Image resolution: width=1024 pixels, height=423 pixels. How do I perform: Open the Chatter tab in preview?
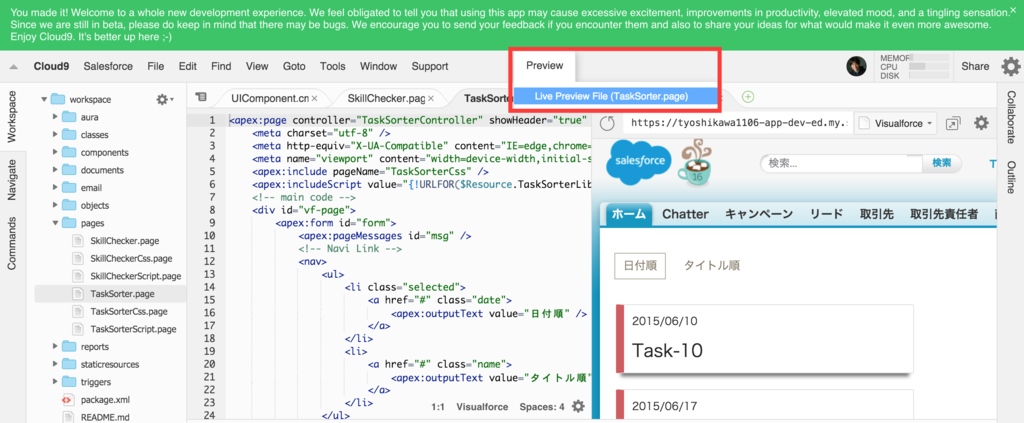tap(685, 214)
